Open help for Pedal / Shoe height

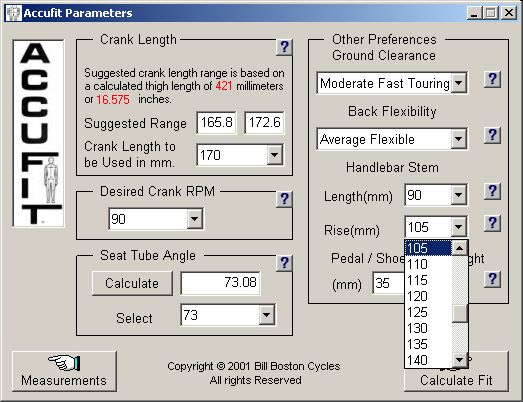pyautogui.click(x=493, y=280)
